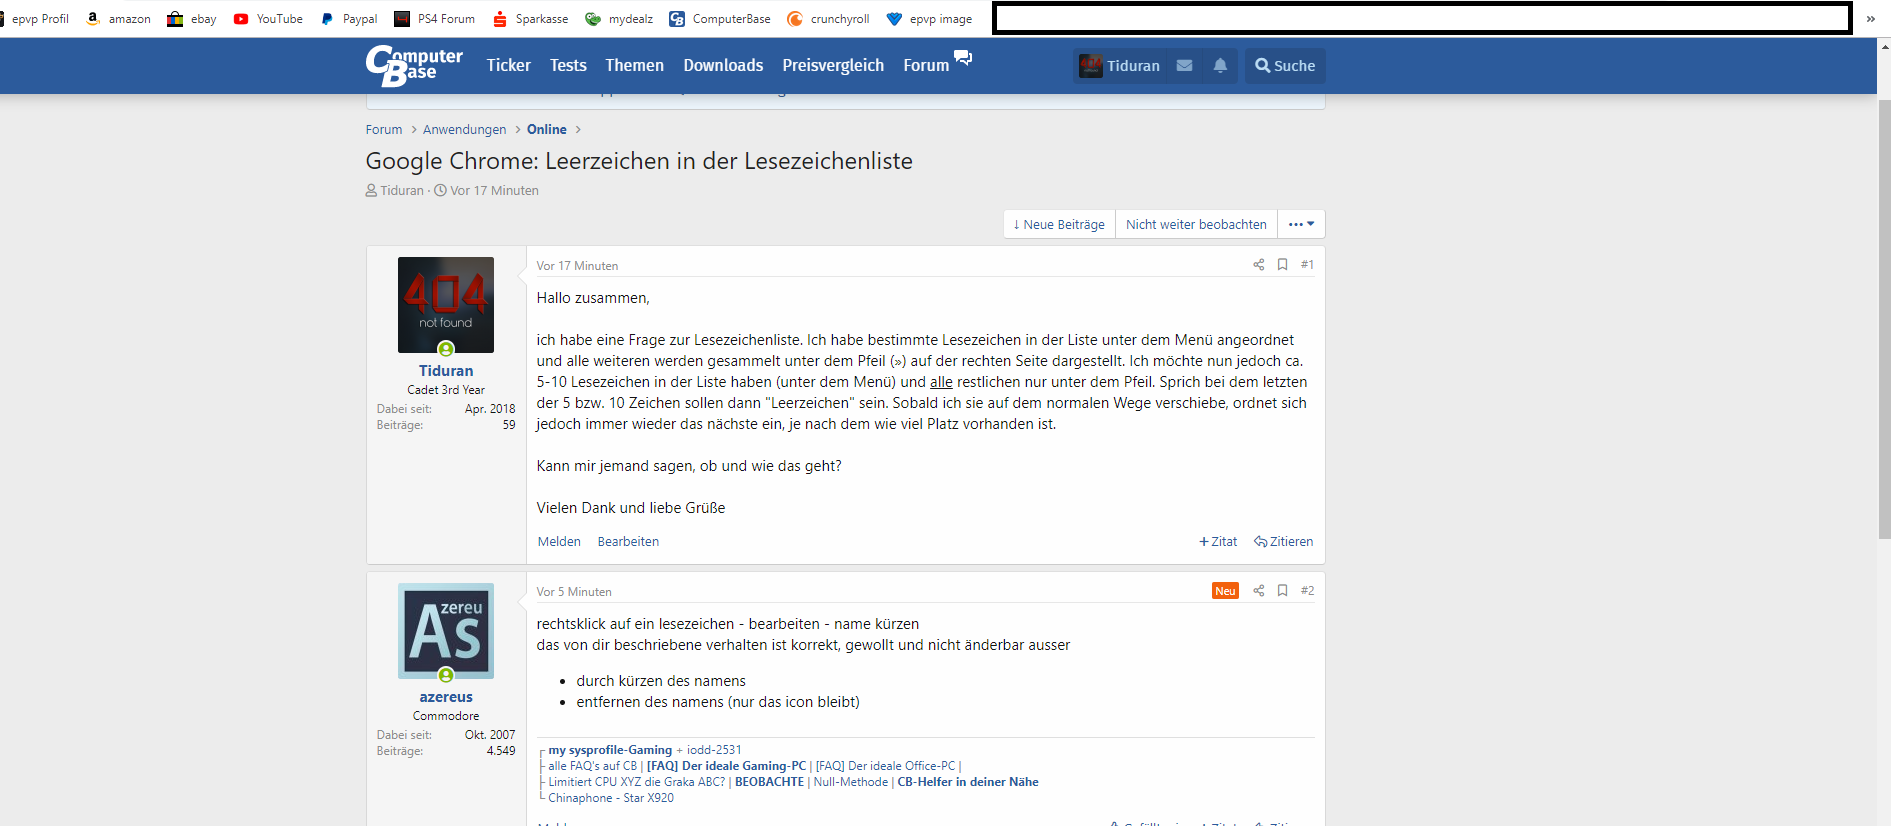The image size is (1891, 826).
Task: Open Limitiert CPU XYZ die Graka ABC link
Action: point(637,782)
